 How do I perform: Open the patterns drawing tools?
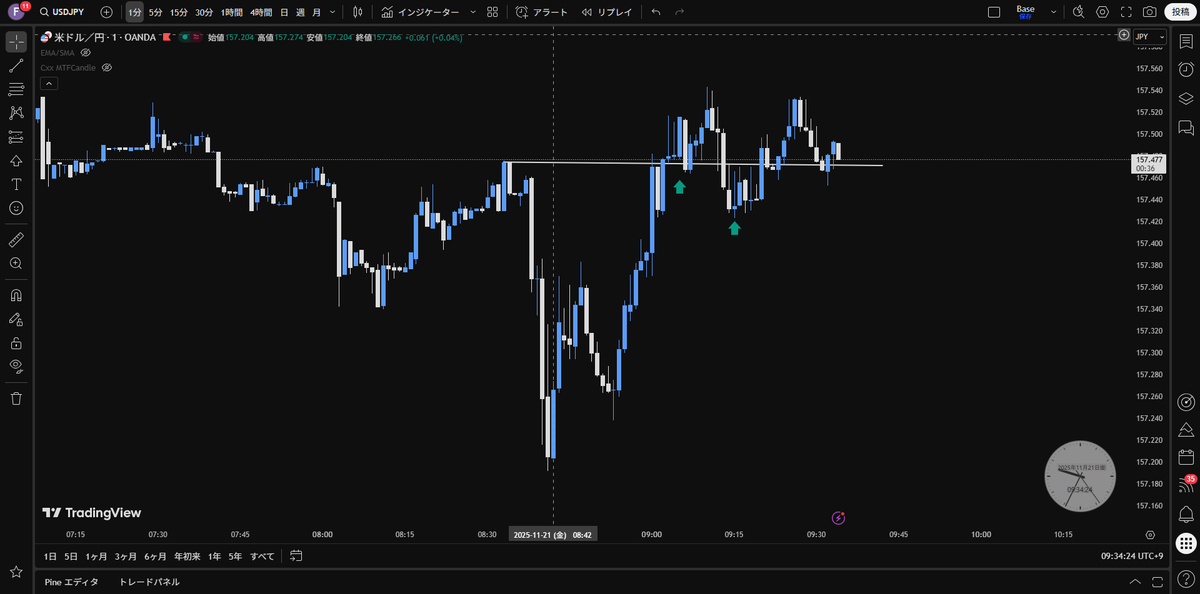16,113
